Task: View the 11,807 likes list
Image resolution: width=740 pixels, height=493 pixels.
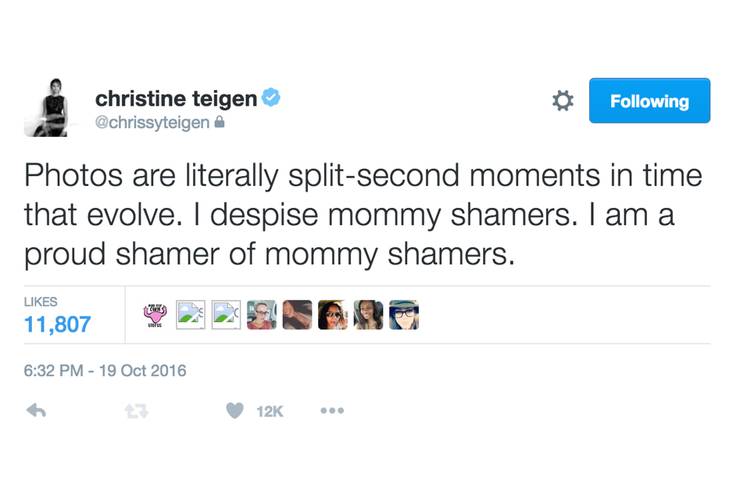Action: coord(56,324)
